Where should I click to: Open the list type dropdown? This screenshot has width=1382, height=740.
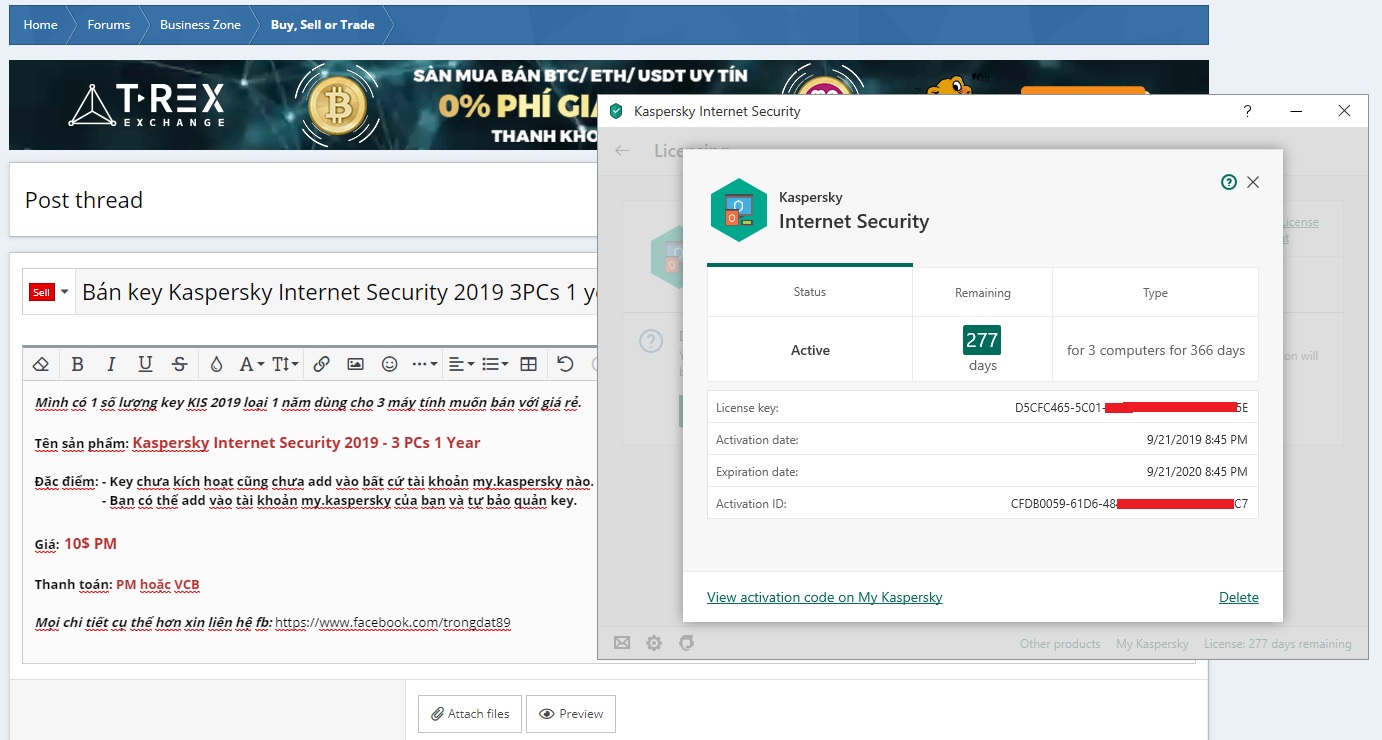[495, 364]
